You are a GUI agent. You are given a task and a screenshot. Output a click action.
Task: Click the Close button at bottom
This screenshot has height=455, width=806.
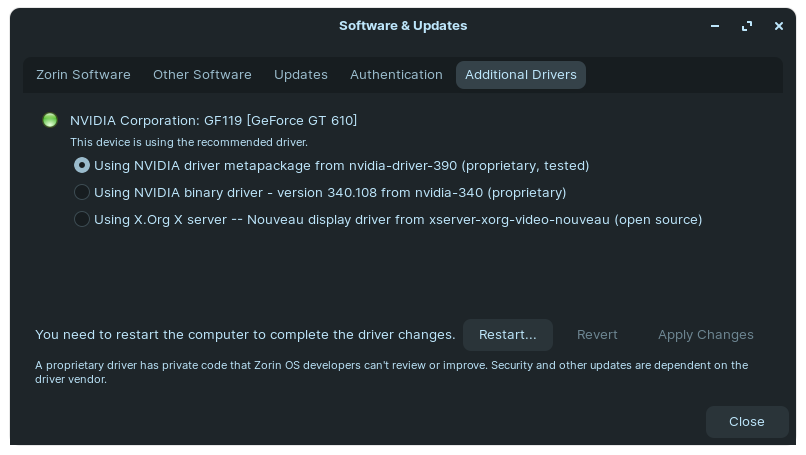[747, 422]
